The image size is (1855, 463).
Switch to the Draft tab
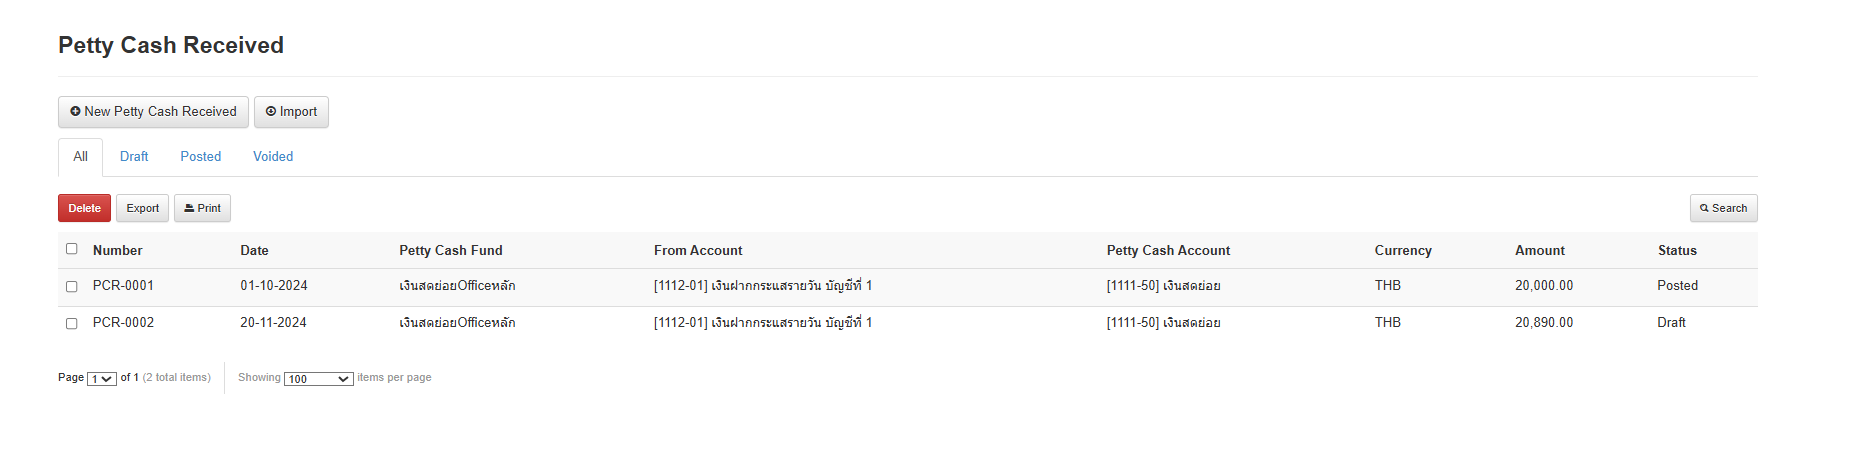(x=134, y=157)
